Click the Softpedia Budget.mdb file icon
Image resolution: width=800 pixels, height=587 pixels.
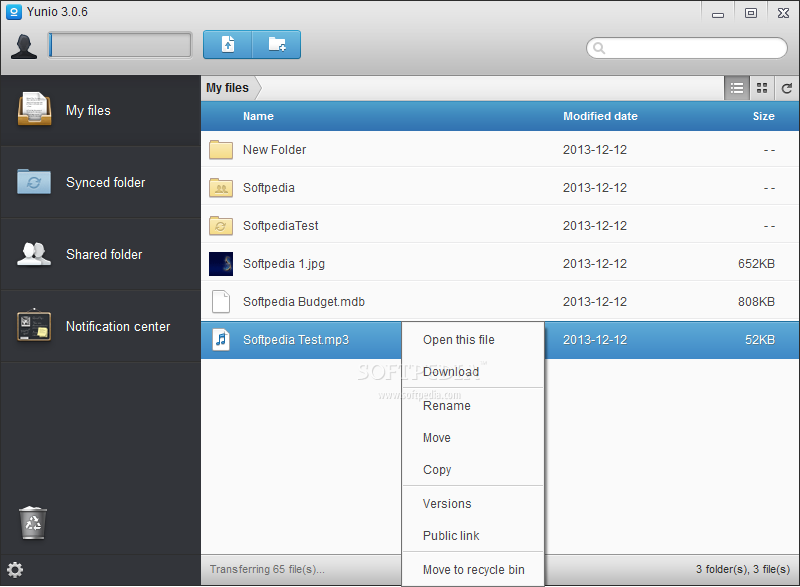click(x=221, y=301)
